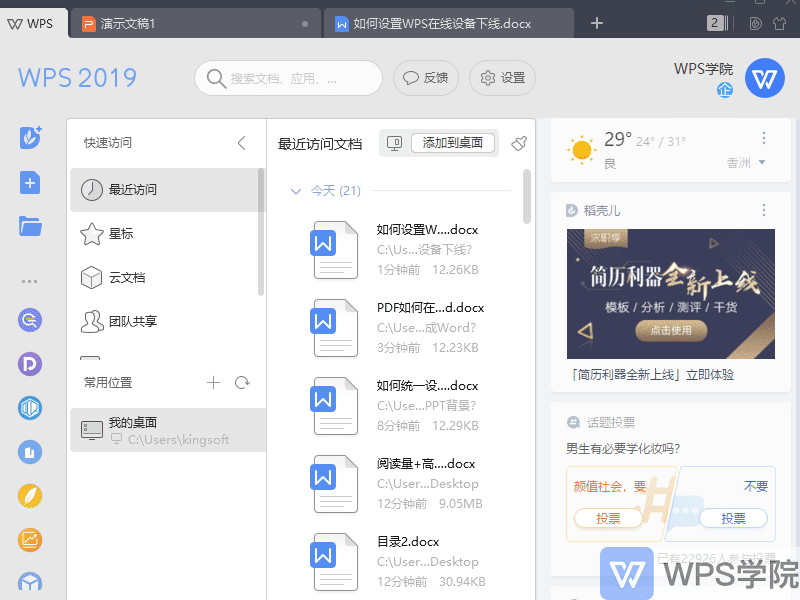The height and width of the screenshot is (600, 800).
Task: Create new document with sidebar plus icon
Action: tap(30, 183)
